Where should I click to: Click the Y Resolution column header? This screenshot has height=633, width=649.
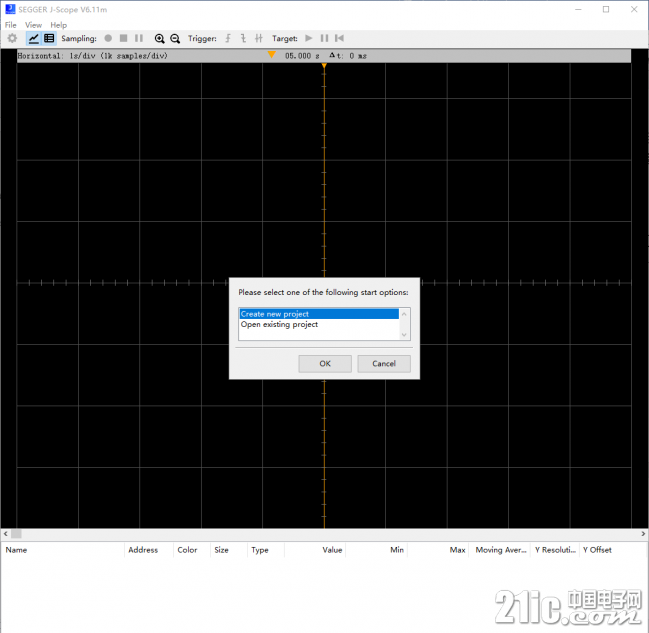coord(555,550)
